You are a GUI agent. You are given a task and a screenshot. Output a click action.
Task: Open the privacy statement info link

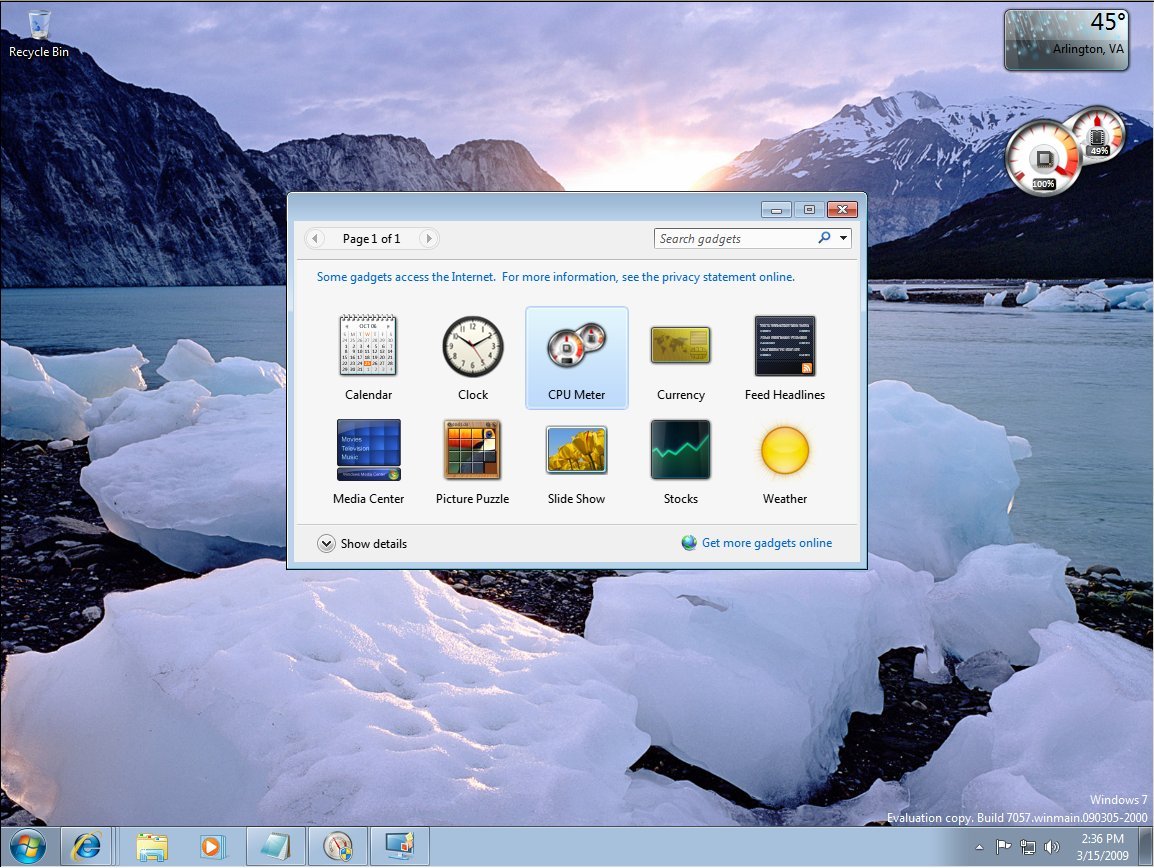click(x=555, y=277)
